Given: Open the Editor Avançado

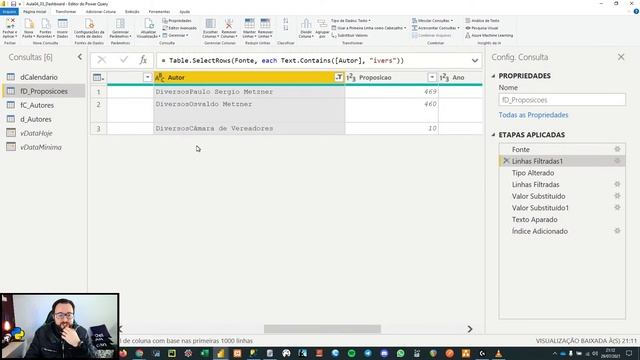Looking at the screenshot, I should point(180,28).
